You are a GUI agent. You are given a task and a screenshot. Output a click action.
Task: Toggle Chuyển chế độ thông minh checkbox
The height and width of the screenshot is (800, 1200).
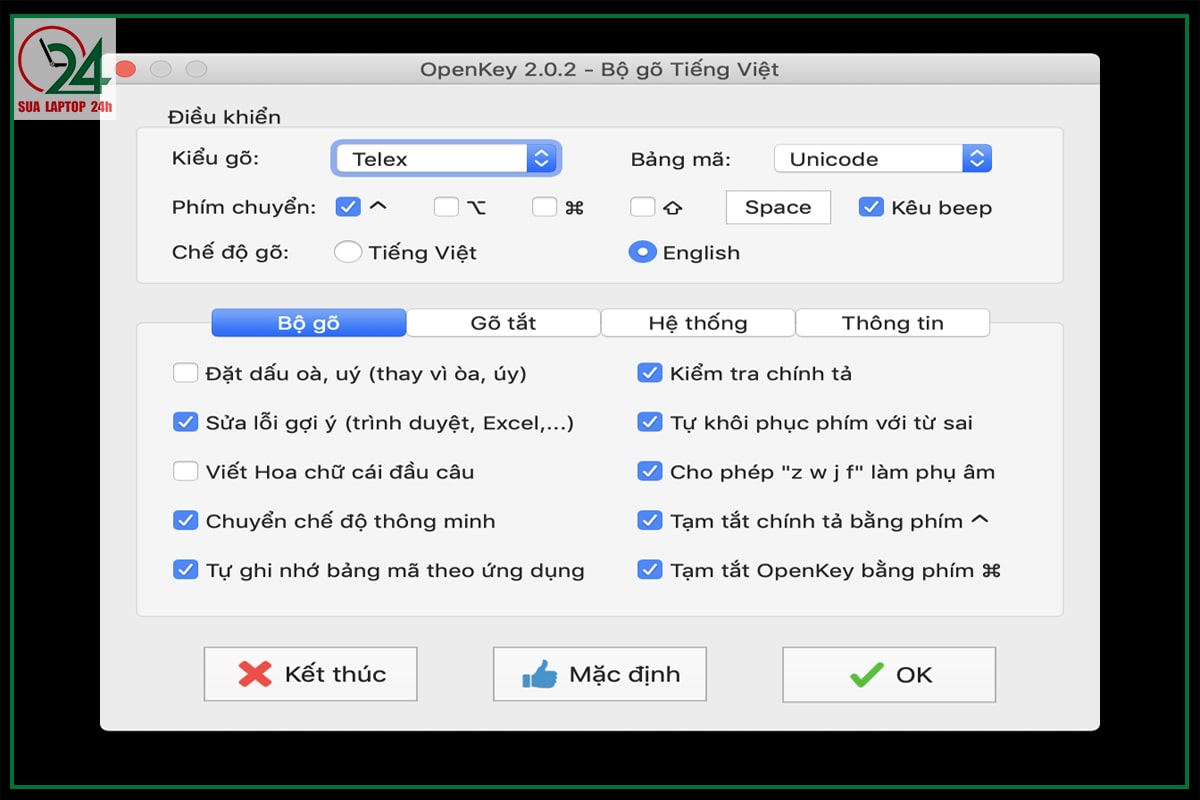point(185,520)
